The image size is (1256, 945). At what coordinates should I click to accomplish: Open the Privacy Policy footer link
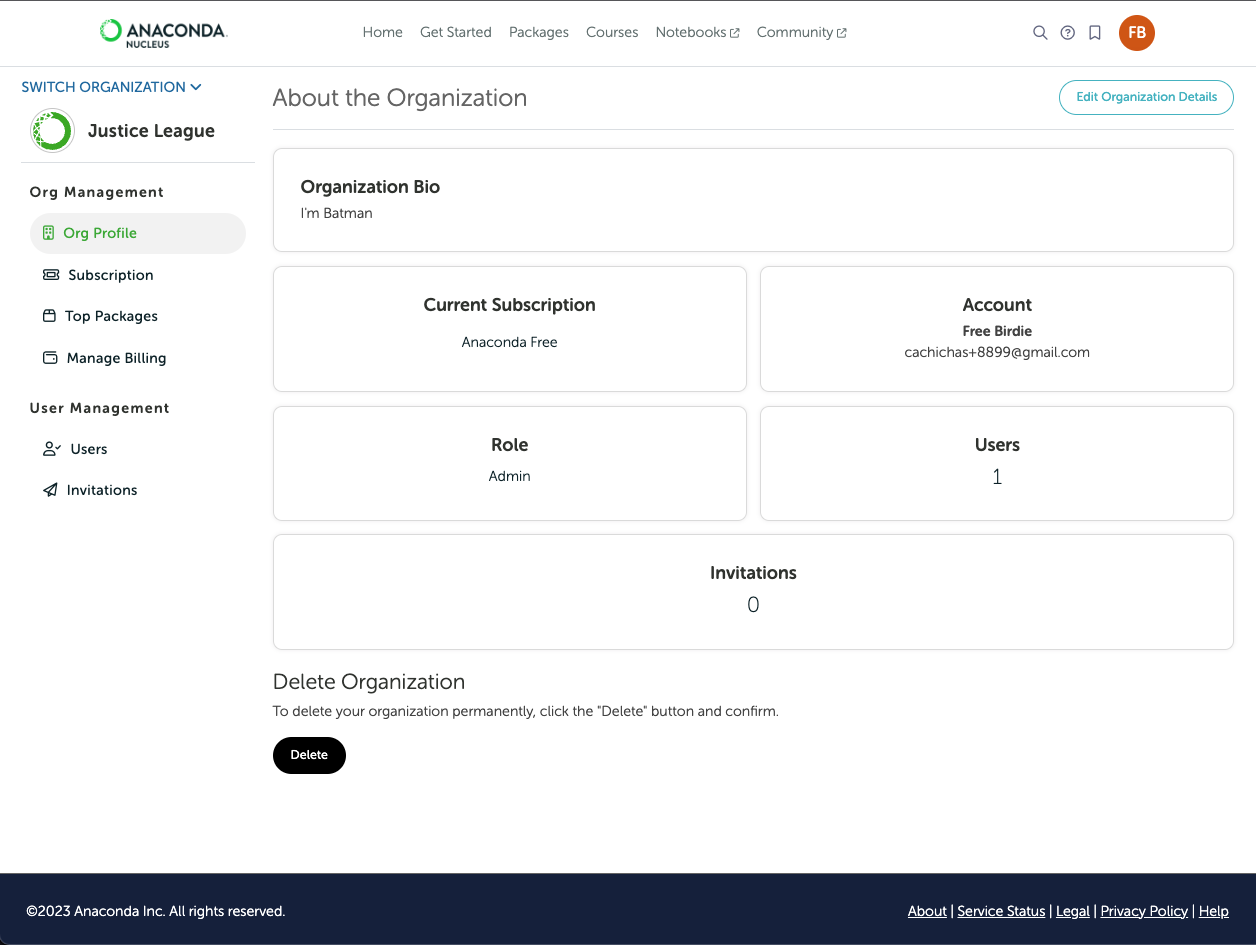tap(1144, 911)
